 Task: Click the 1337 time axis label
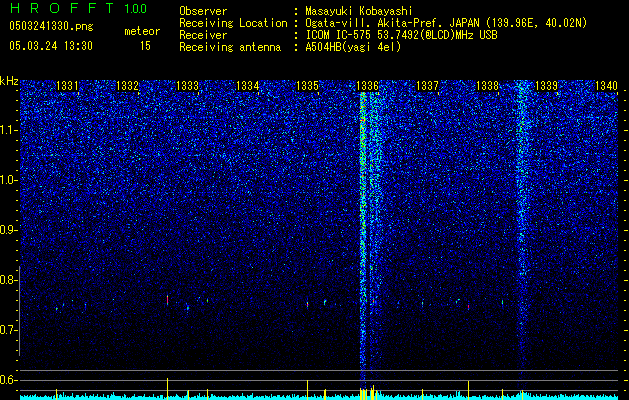(x=427, y=85)
